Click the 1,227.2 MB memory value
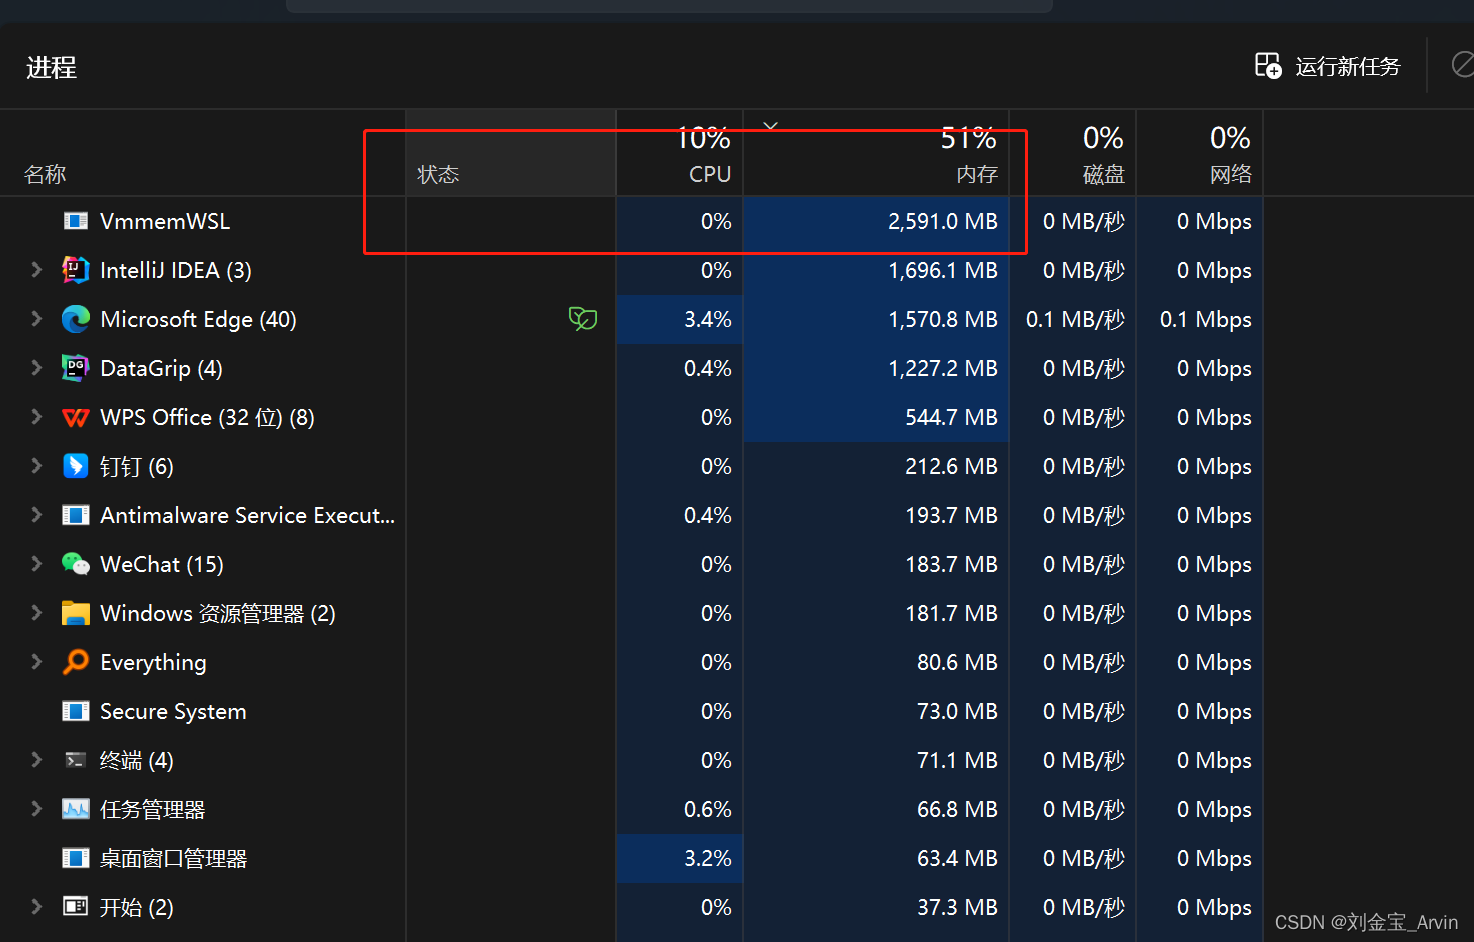Viewport: 1474px width, 942px height. pos(943,368)
